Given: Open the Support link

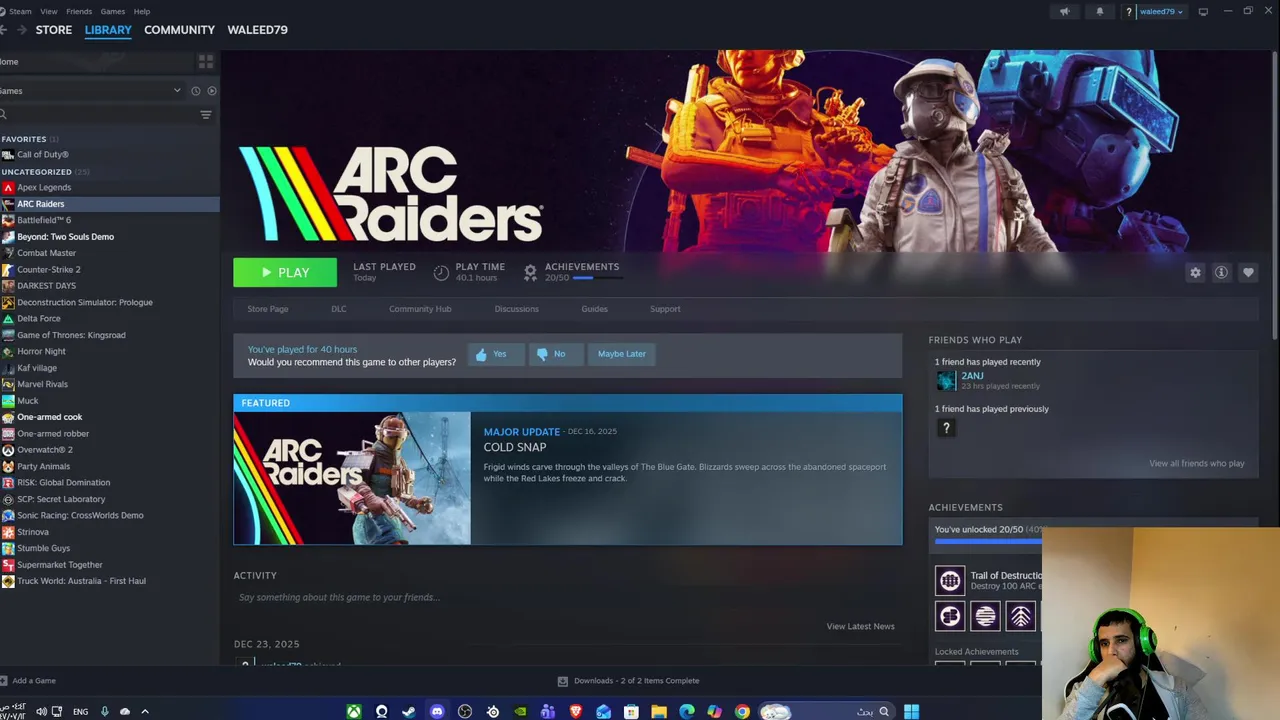Looking at the screenshot, I should pyautogui.click(x=665, y=309).
